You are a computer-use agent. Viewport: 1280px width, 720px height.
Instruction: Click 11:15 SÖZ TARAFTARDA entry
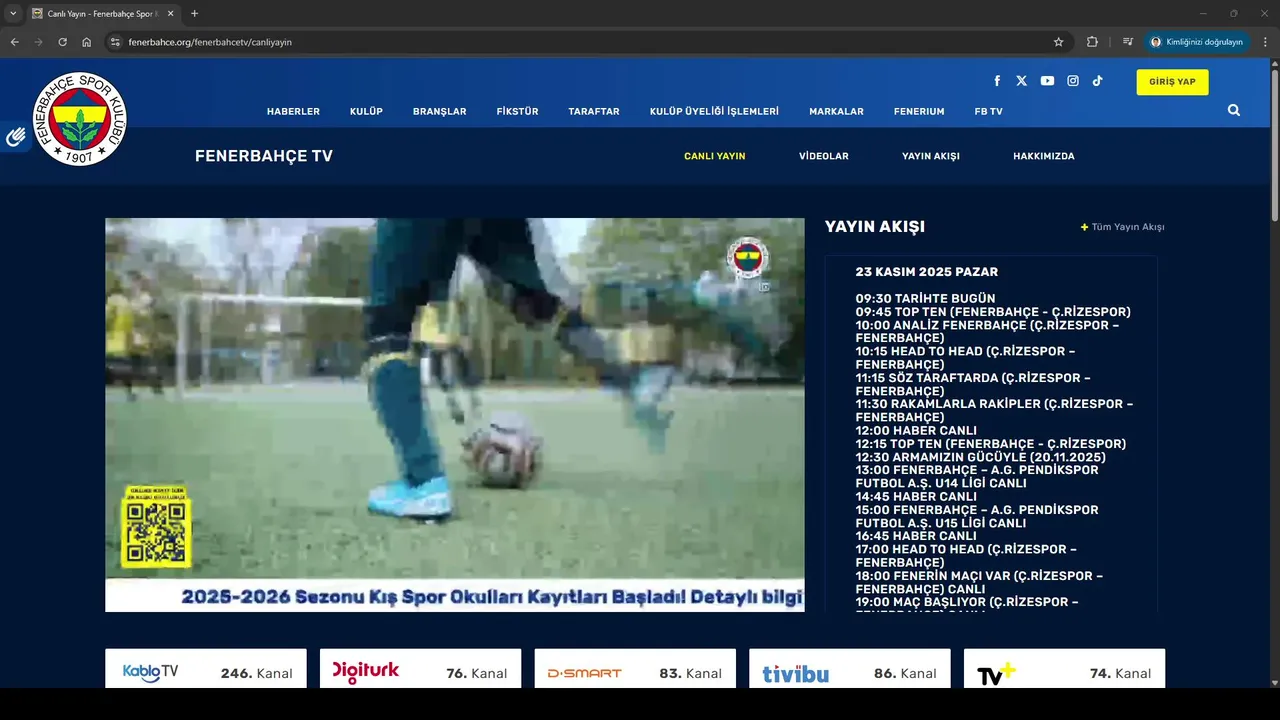tap(973, 384)
